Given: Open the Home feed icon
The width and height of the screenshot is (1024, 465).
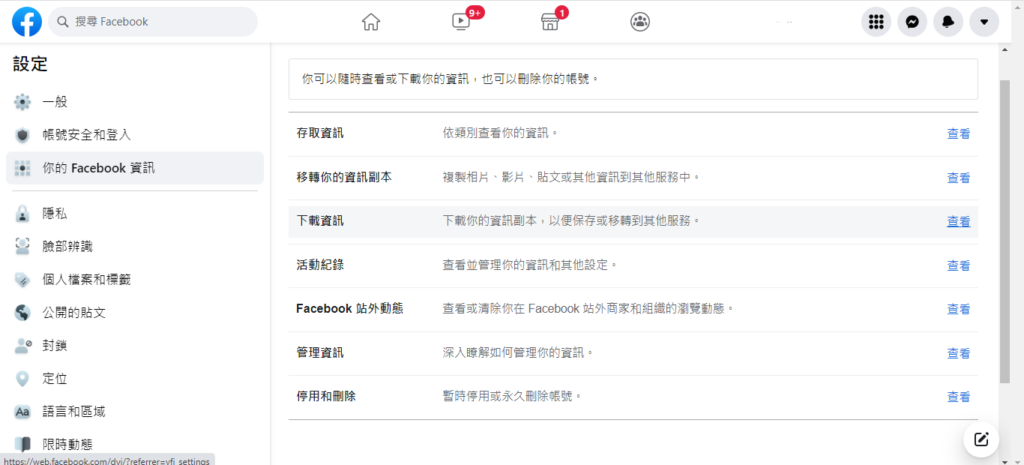Looking at the screenshot, I should point(370,22).
